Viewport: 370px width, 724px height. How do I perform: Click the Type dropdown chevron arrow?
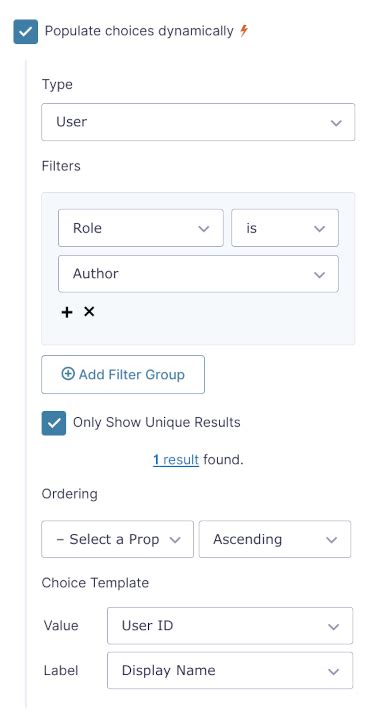pos(336,123)
